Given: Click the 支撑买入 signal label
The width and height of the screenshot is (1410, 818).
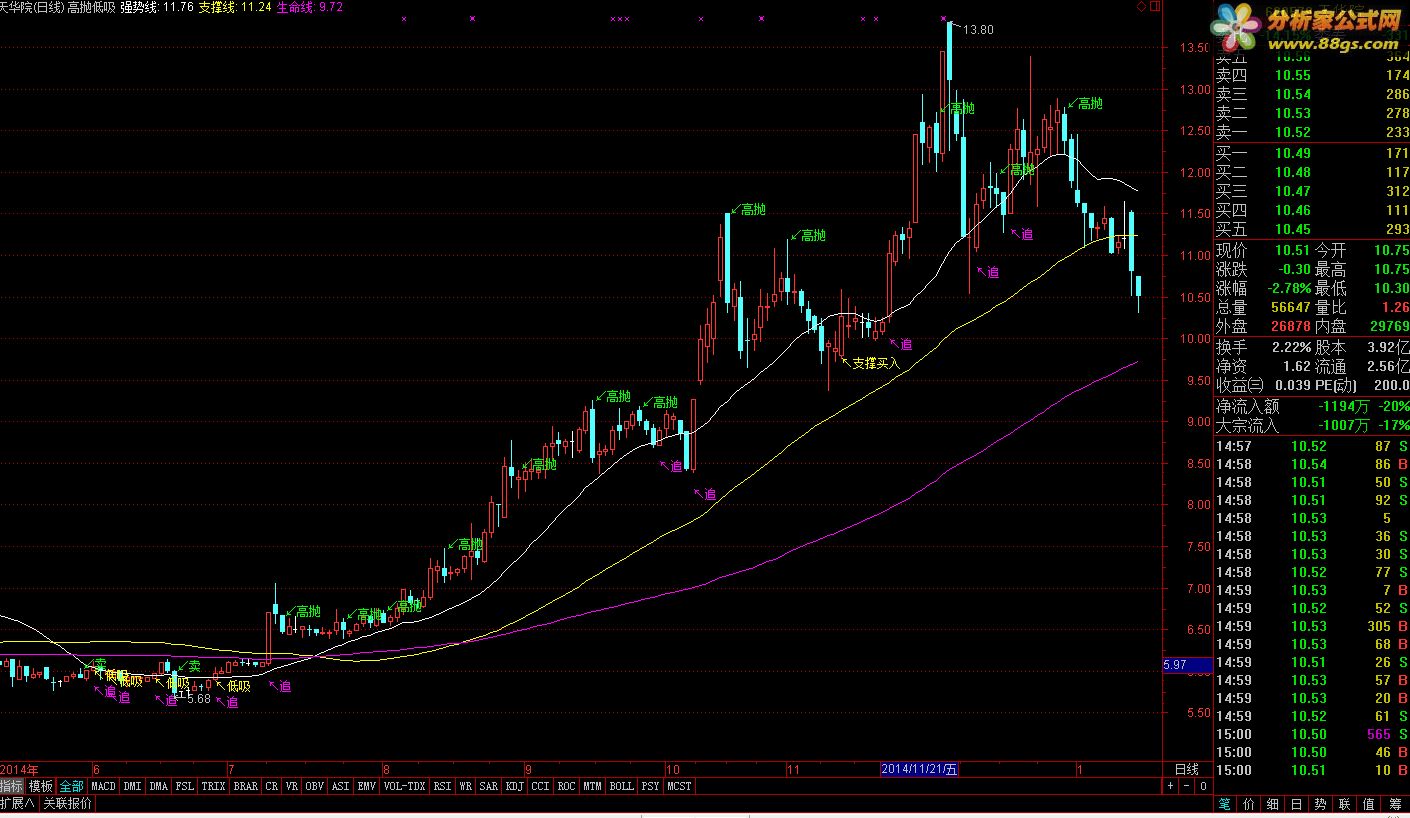Looking at the screenshot, I should 876,363.
